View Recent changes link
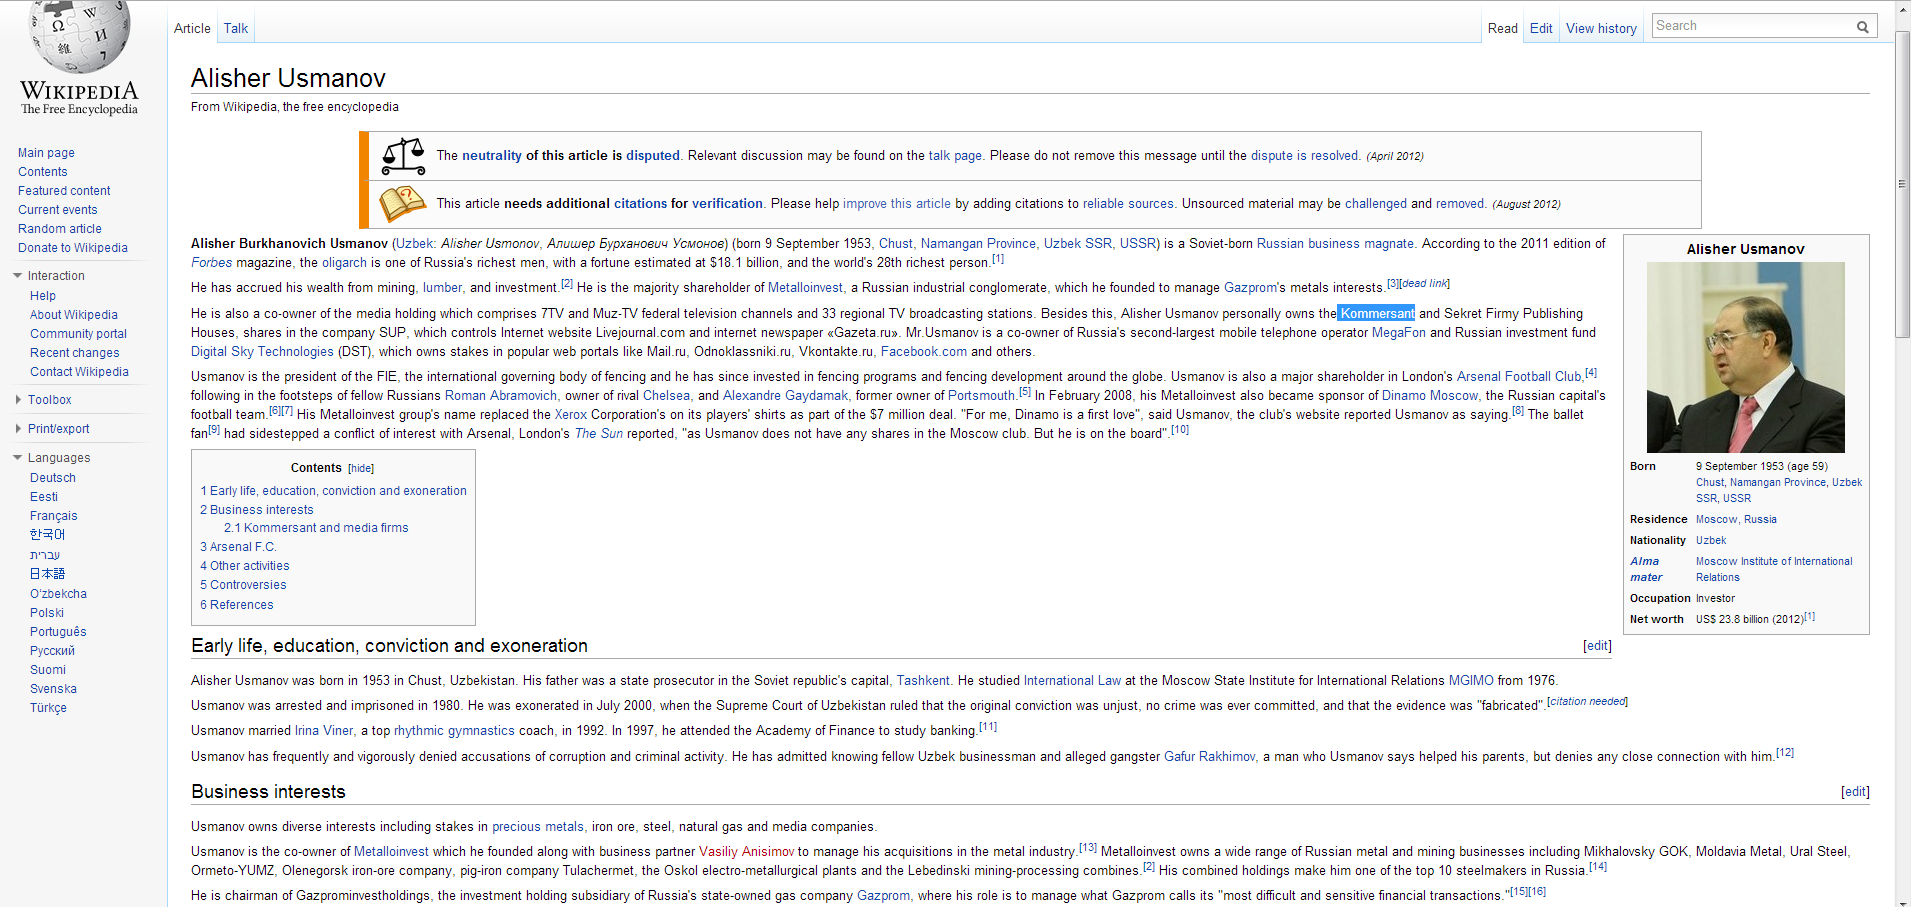 (74, 353)
